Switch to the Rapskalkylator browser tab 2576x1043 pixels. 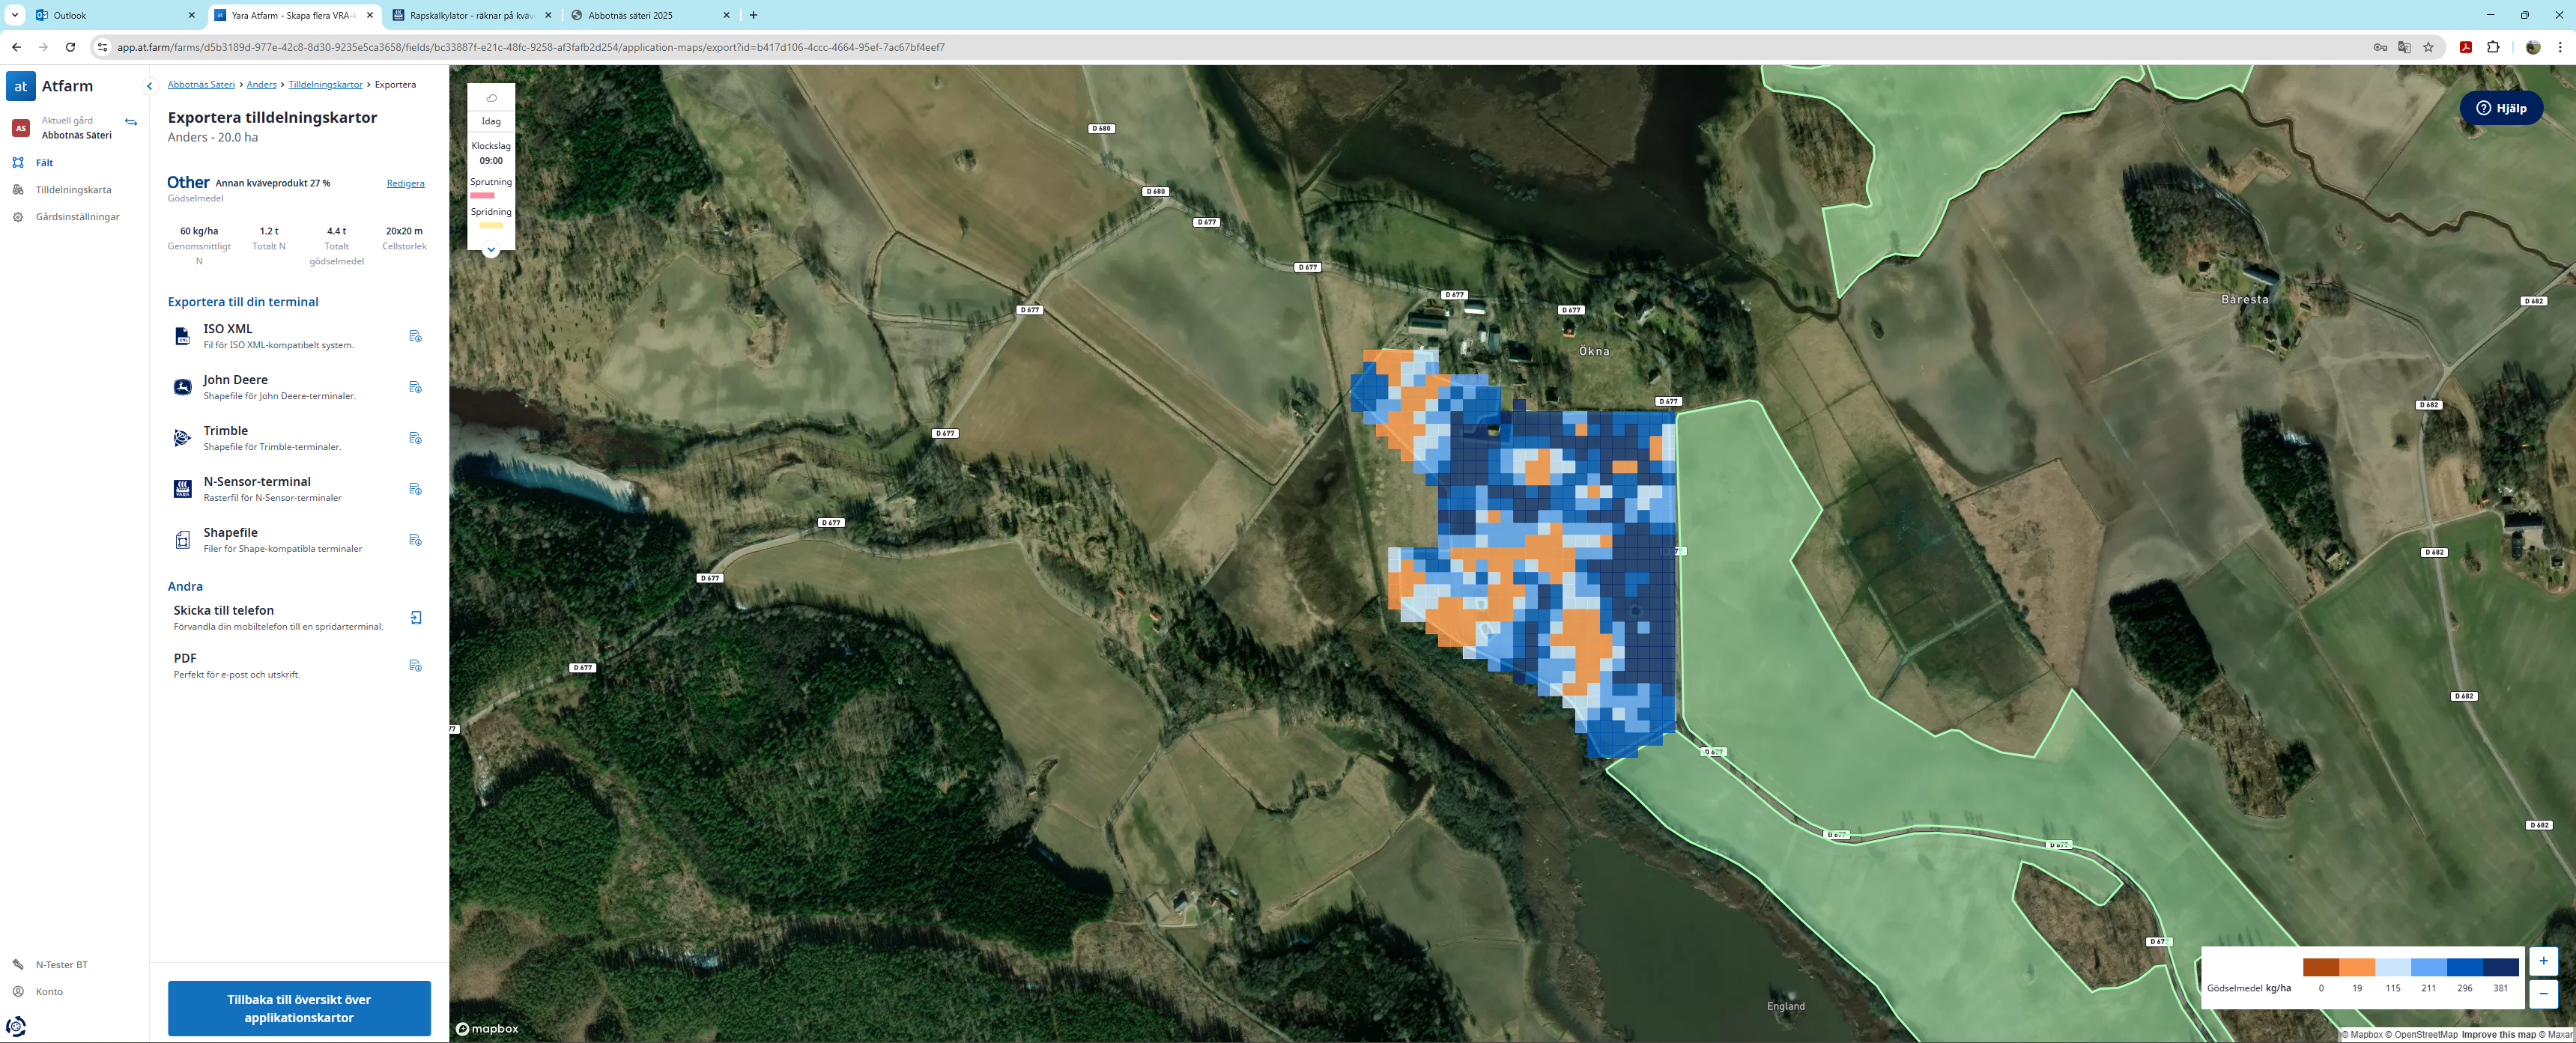coord(471,15)
